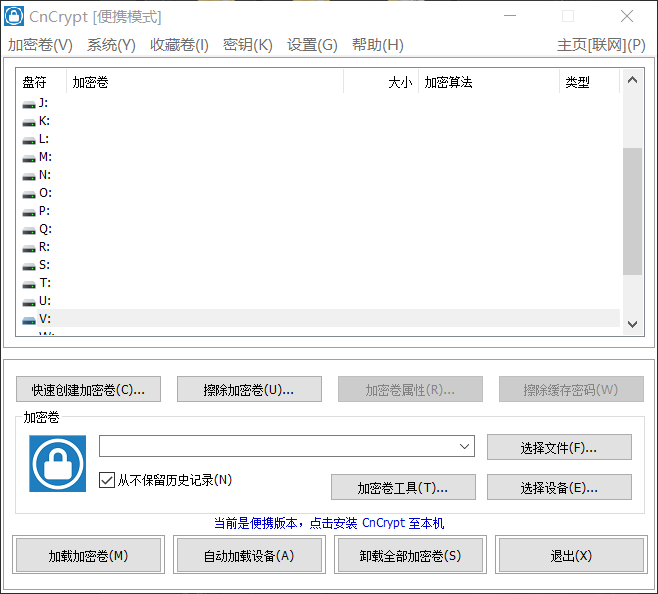The image size is (658, 594).
Task: Select the drive icon for S:
Action: click(x=29, y=267)
